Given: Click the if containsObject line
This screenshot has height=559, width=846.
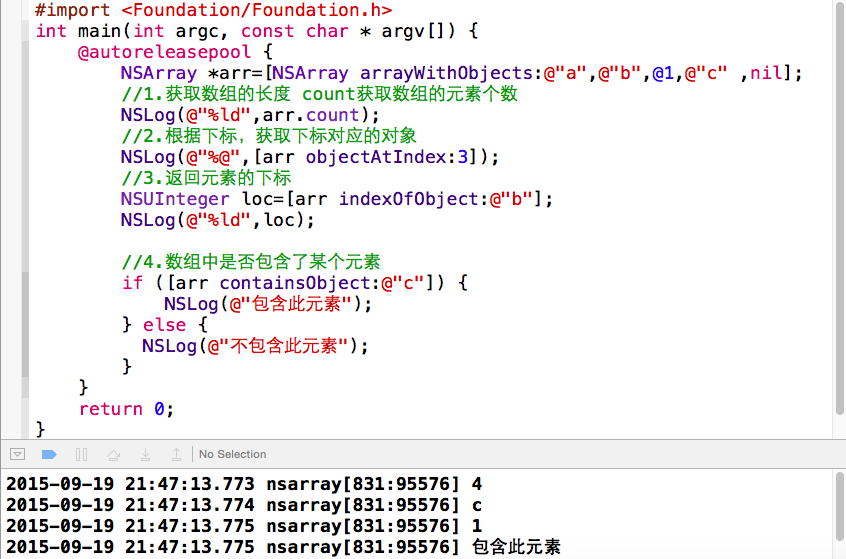Looking at the screenshot, I should (x=295, y=283).
